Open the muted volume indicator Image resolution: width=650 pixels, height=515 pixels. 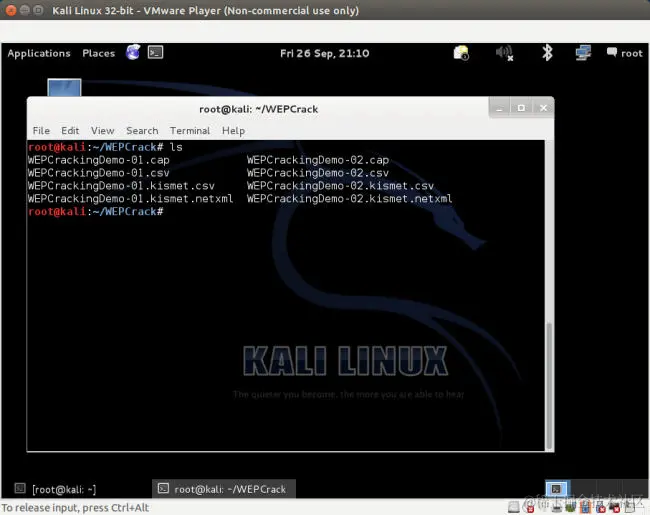coord(504,53)
